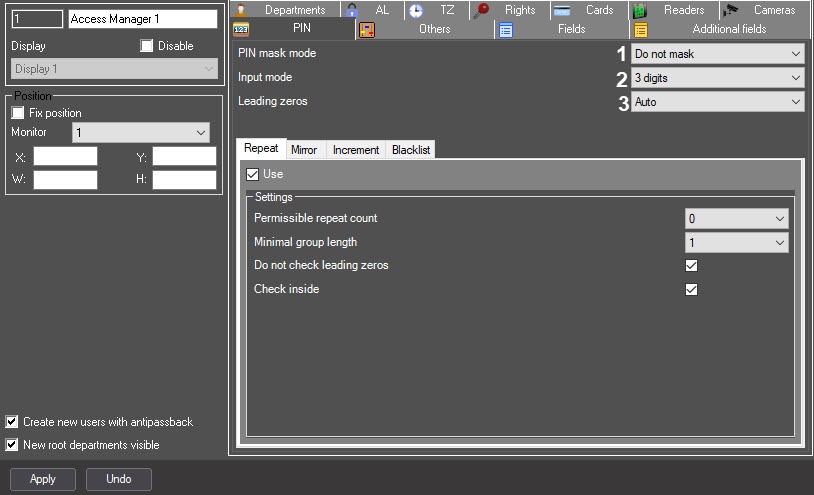Click the TZ clock icon
Image resolution: width=814 pixels, height=495 pixels.
coord(416,10)
